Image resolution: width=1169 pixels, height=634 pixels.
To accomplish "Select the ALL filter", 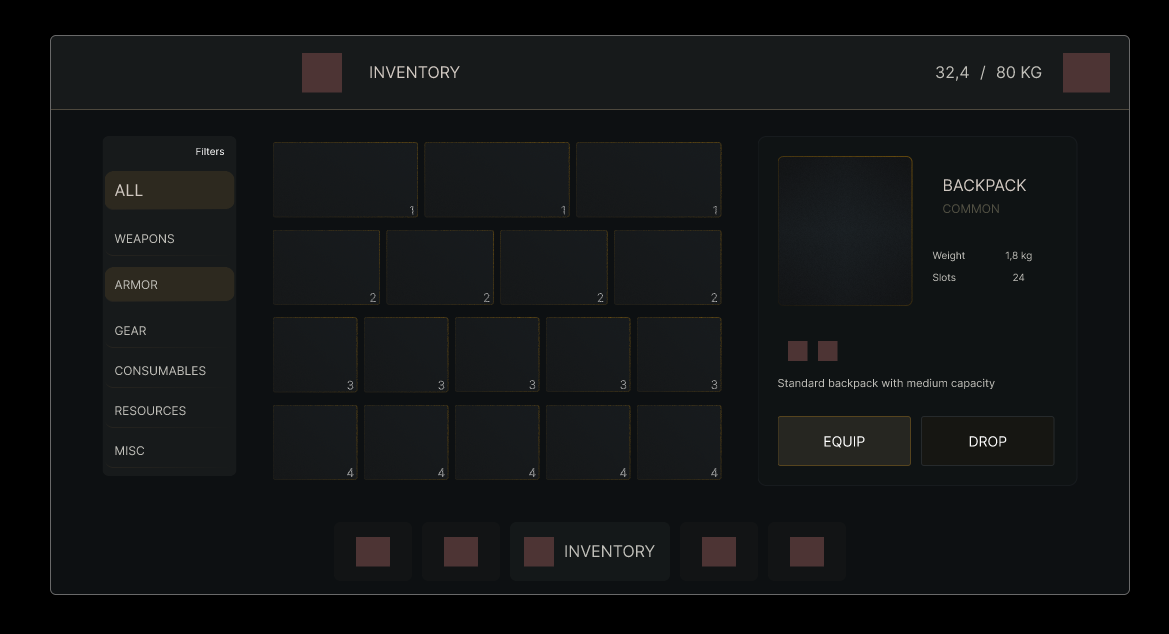I will tap(169, 190).
